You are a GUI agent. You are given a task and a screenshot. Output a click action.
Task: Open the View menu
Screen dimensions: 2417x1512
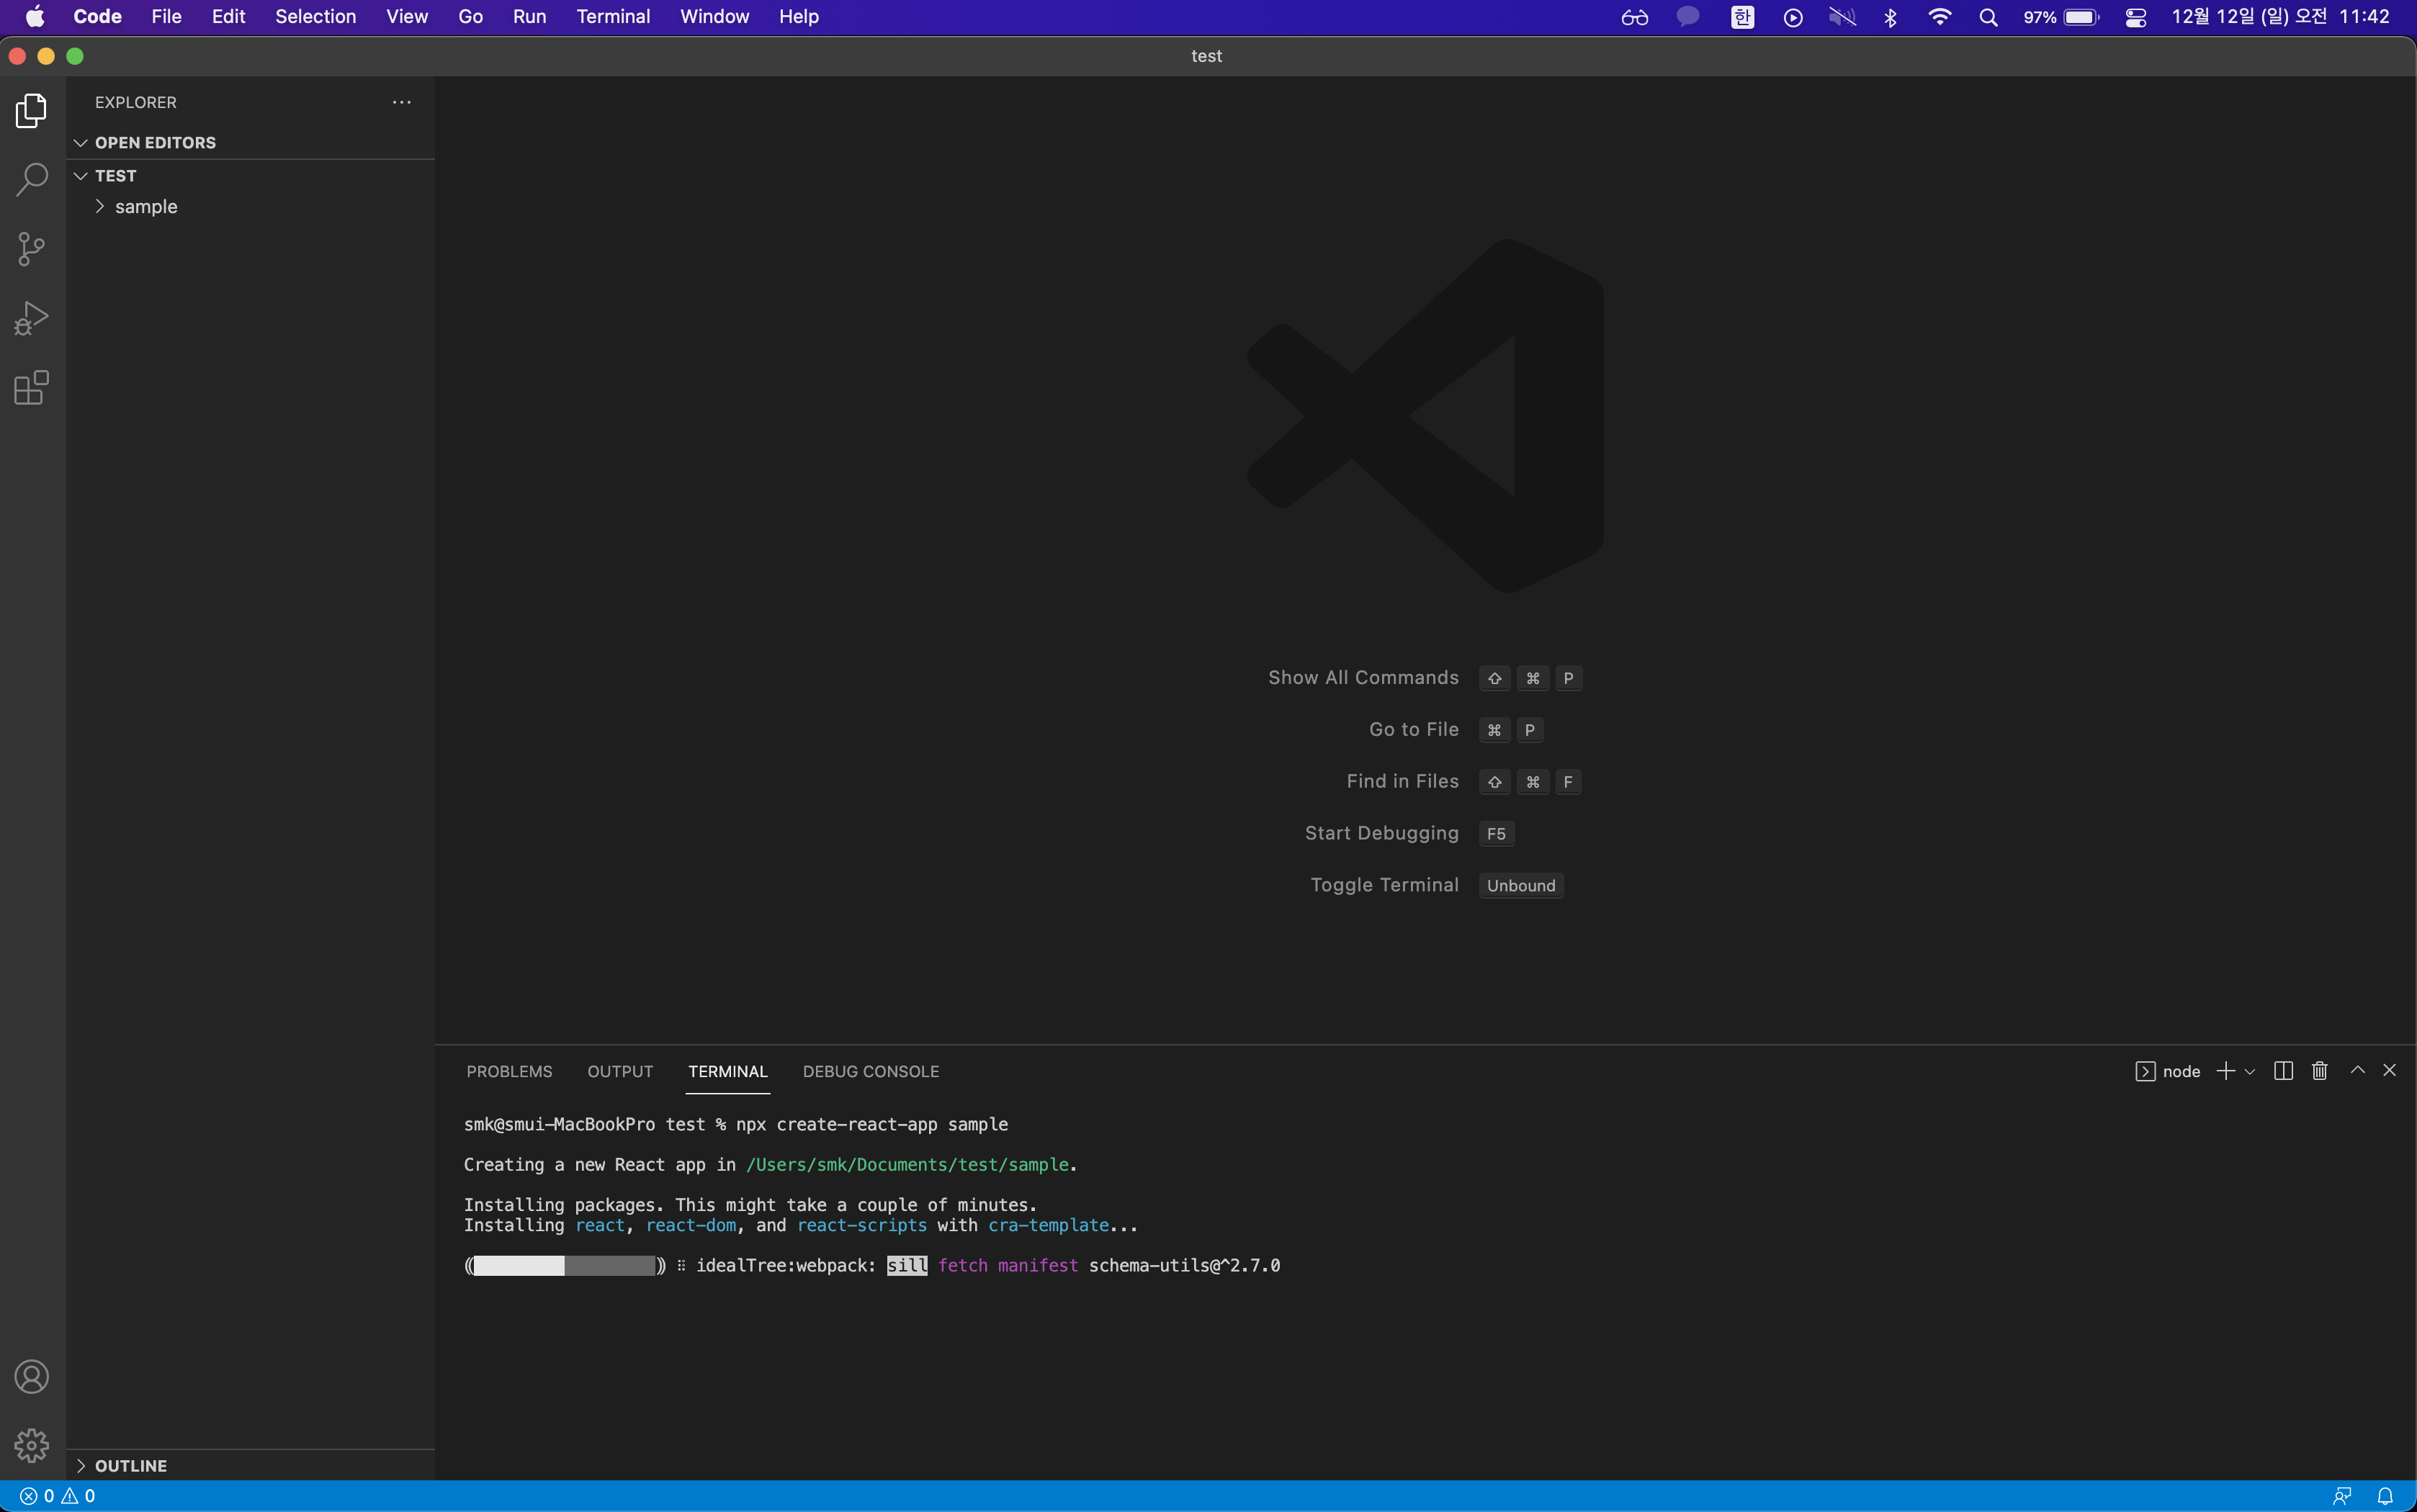[x=407, y=17]
